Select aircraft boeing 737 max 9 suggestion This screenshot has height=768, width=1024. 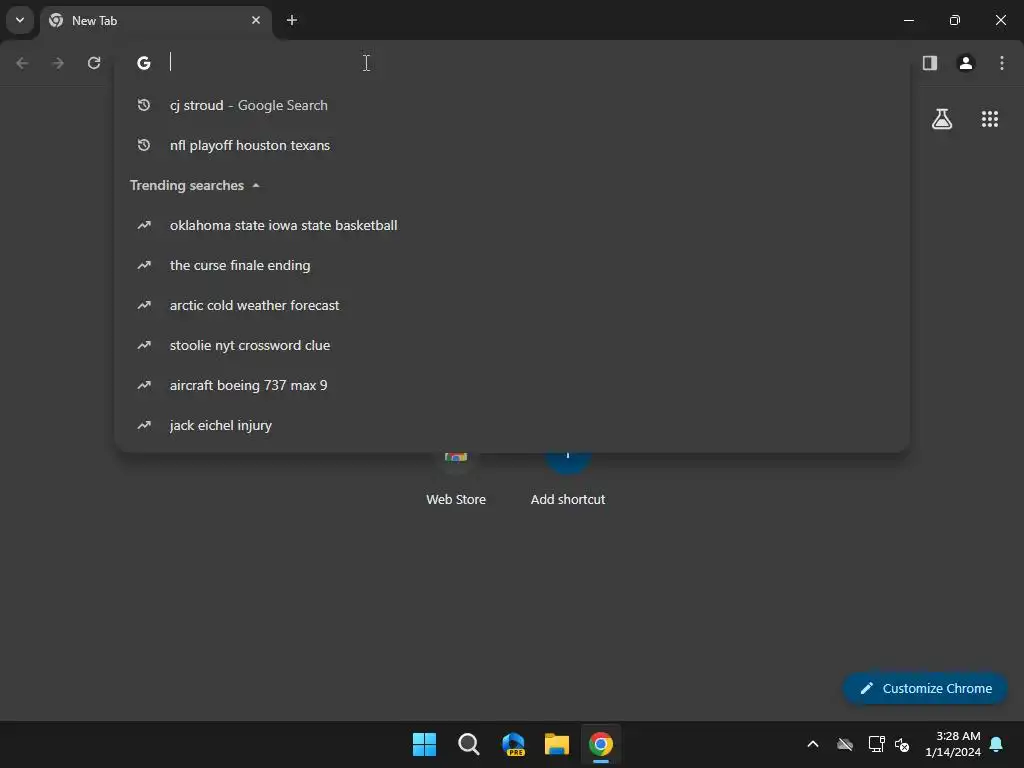[512, 385]
